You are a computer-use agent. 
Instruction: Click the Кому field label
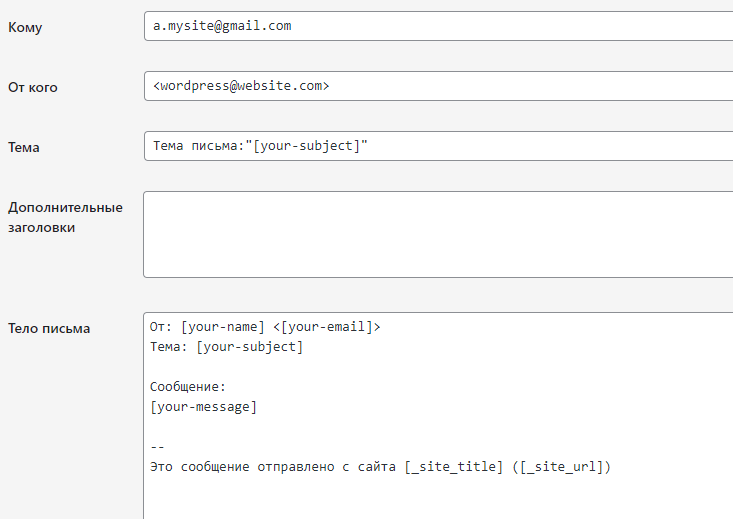pos(25,27)
